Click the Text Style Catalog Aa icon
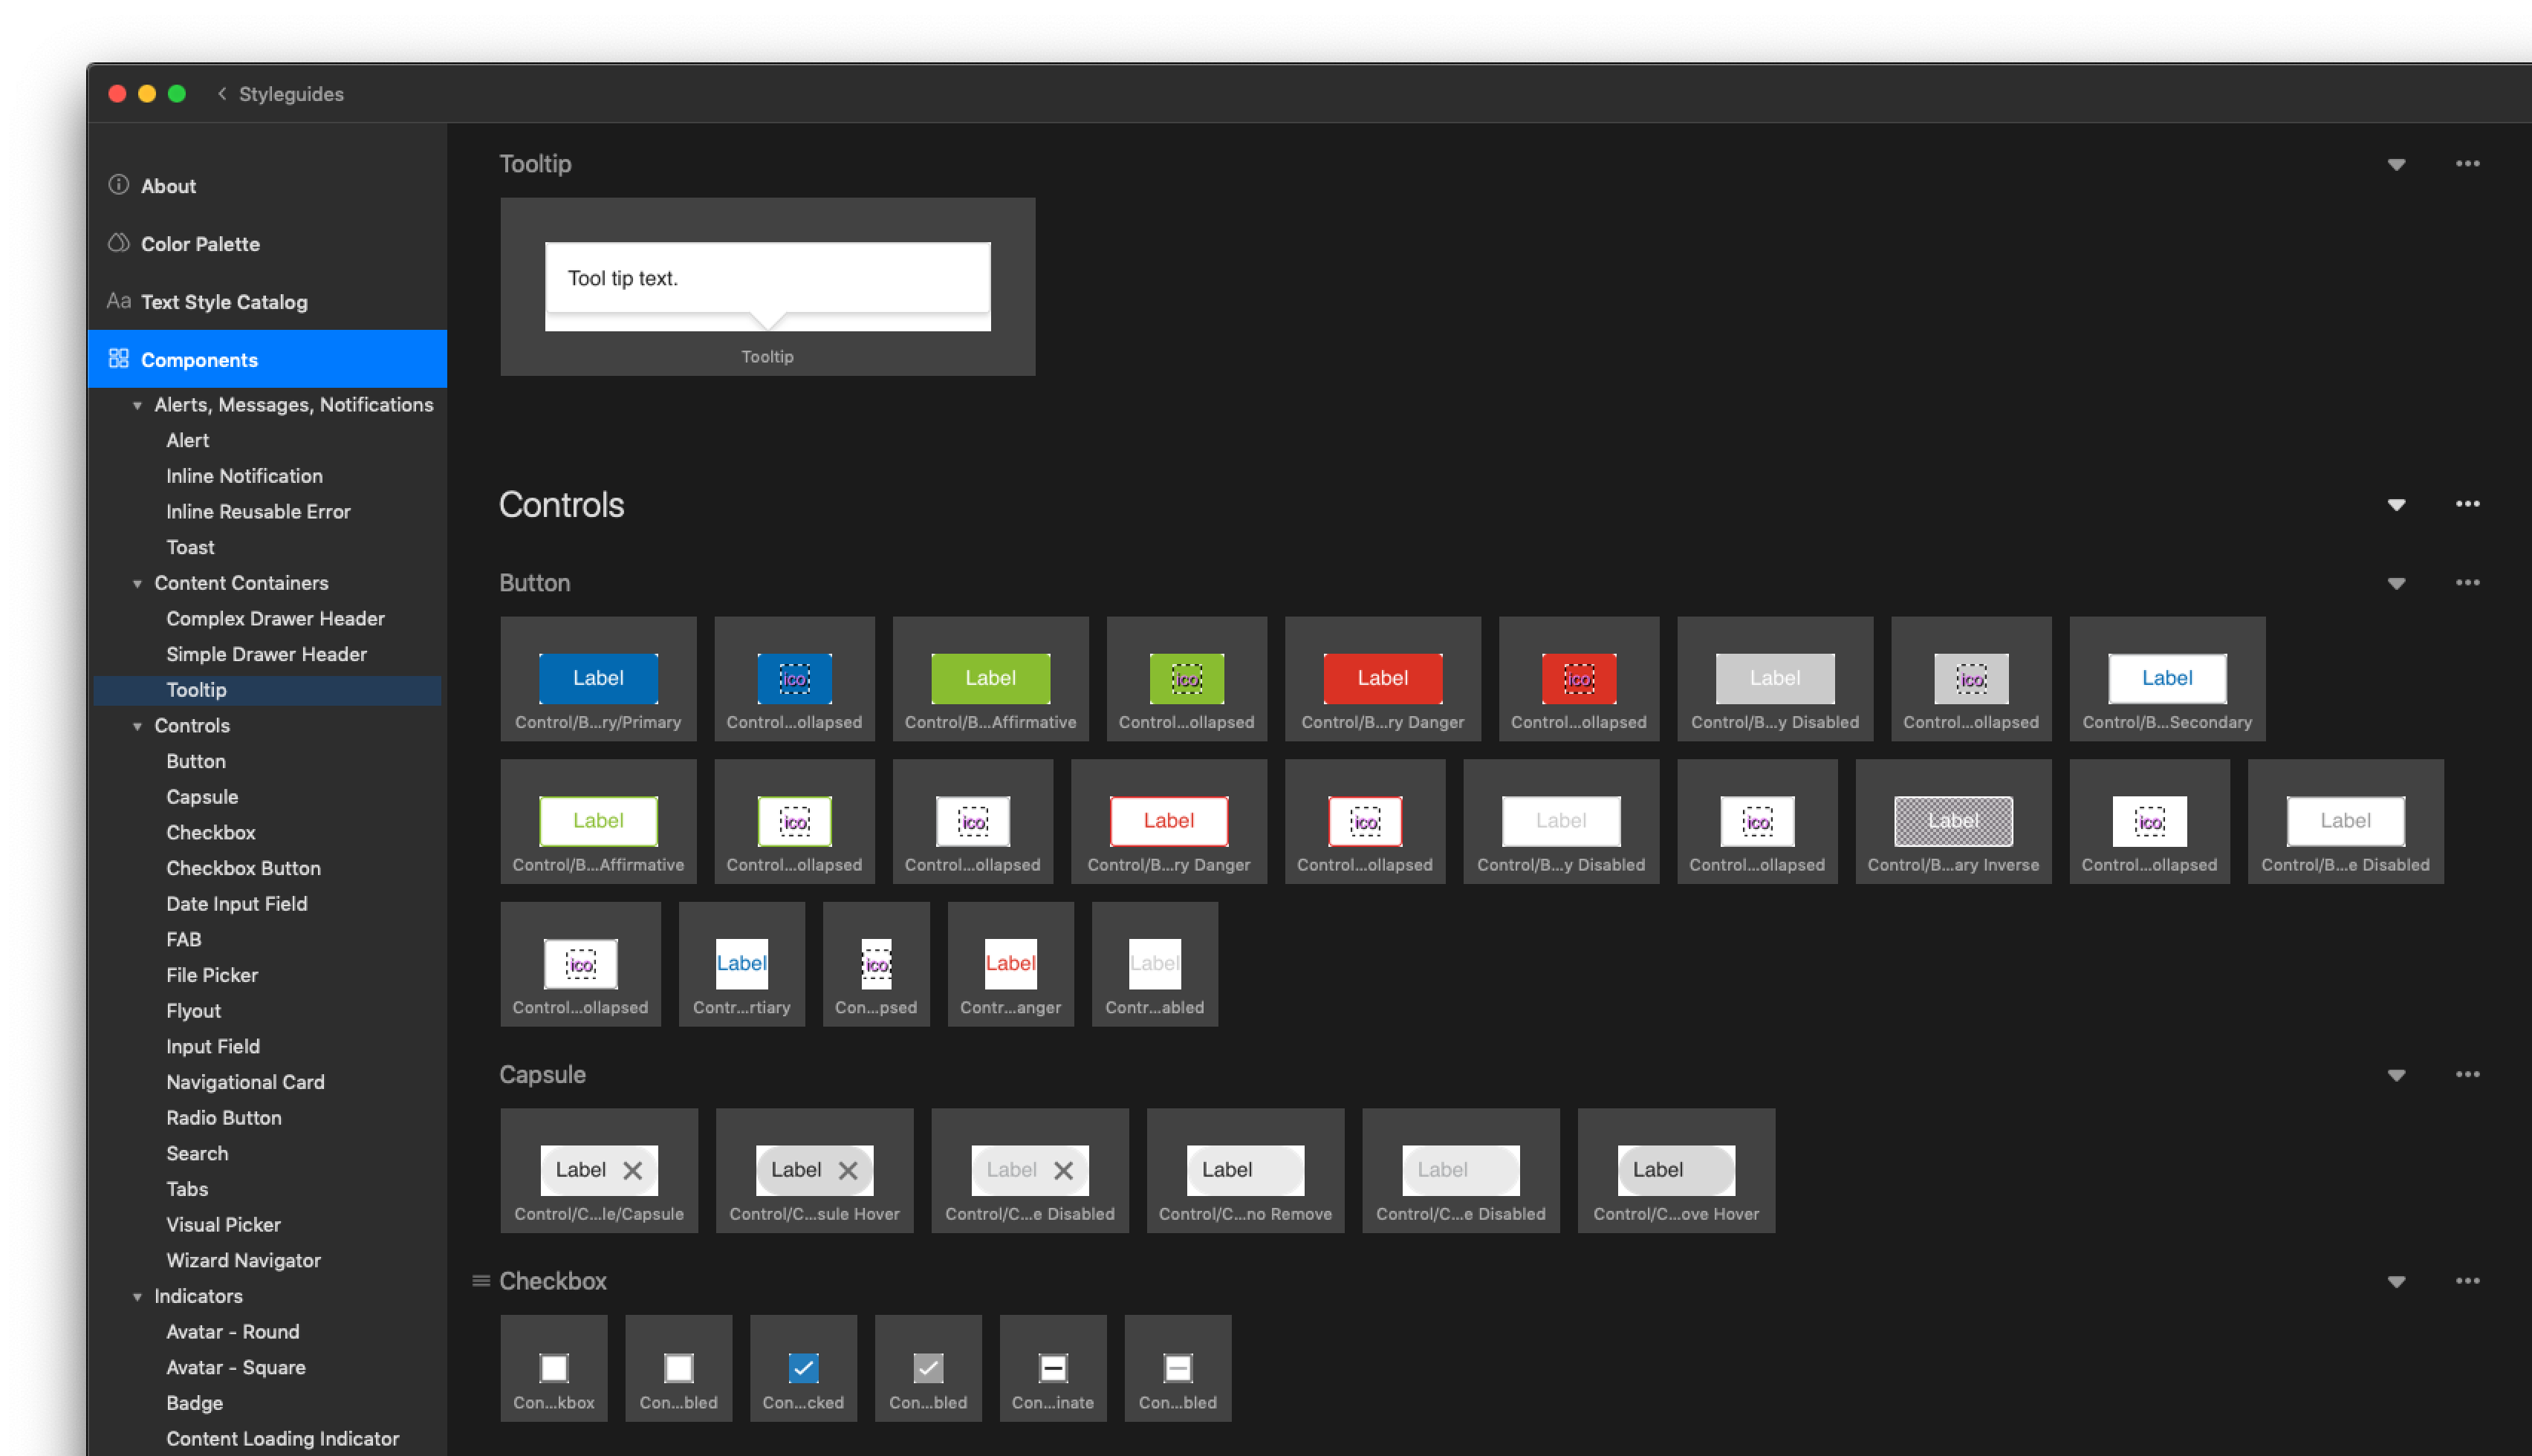The image size is (2532, 1456). (118, 301)
